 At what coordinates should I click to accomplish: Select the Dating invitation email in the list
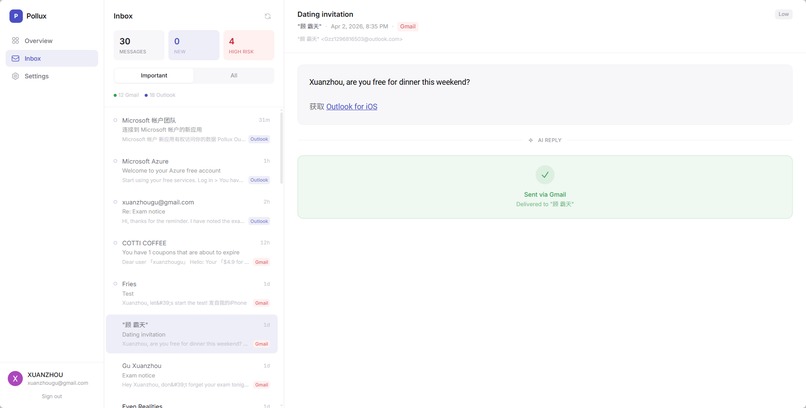(x=192, y=334)
